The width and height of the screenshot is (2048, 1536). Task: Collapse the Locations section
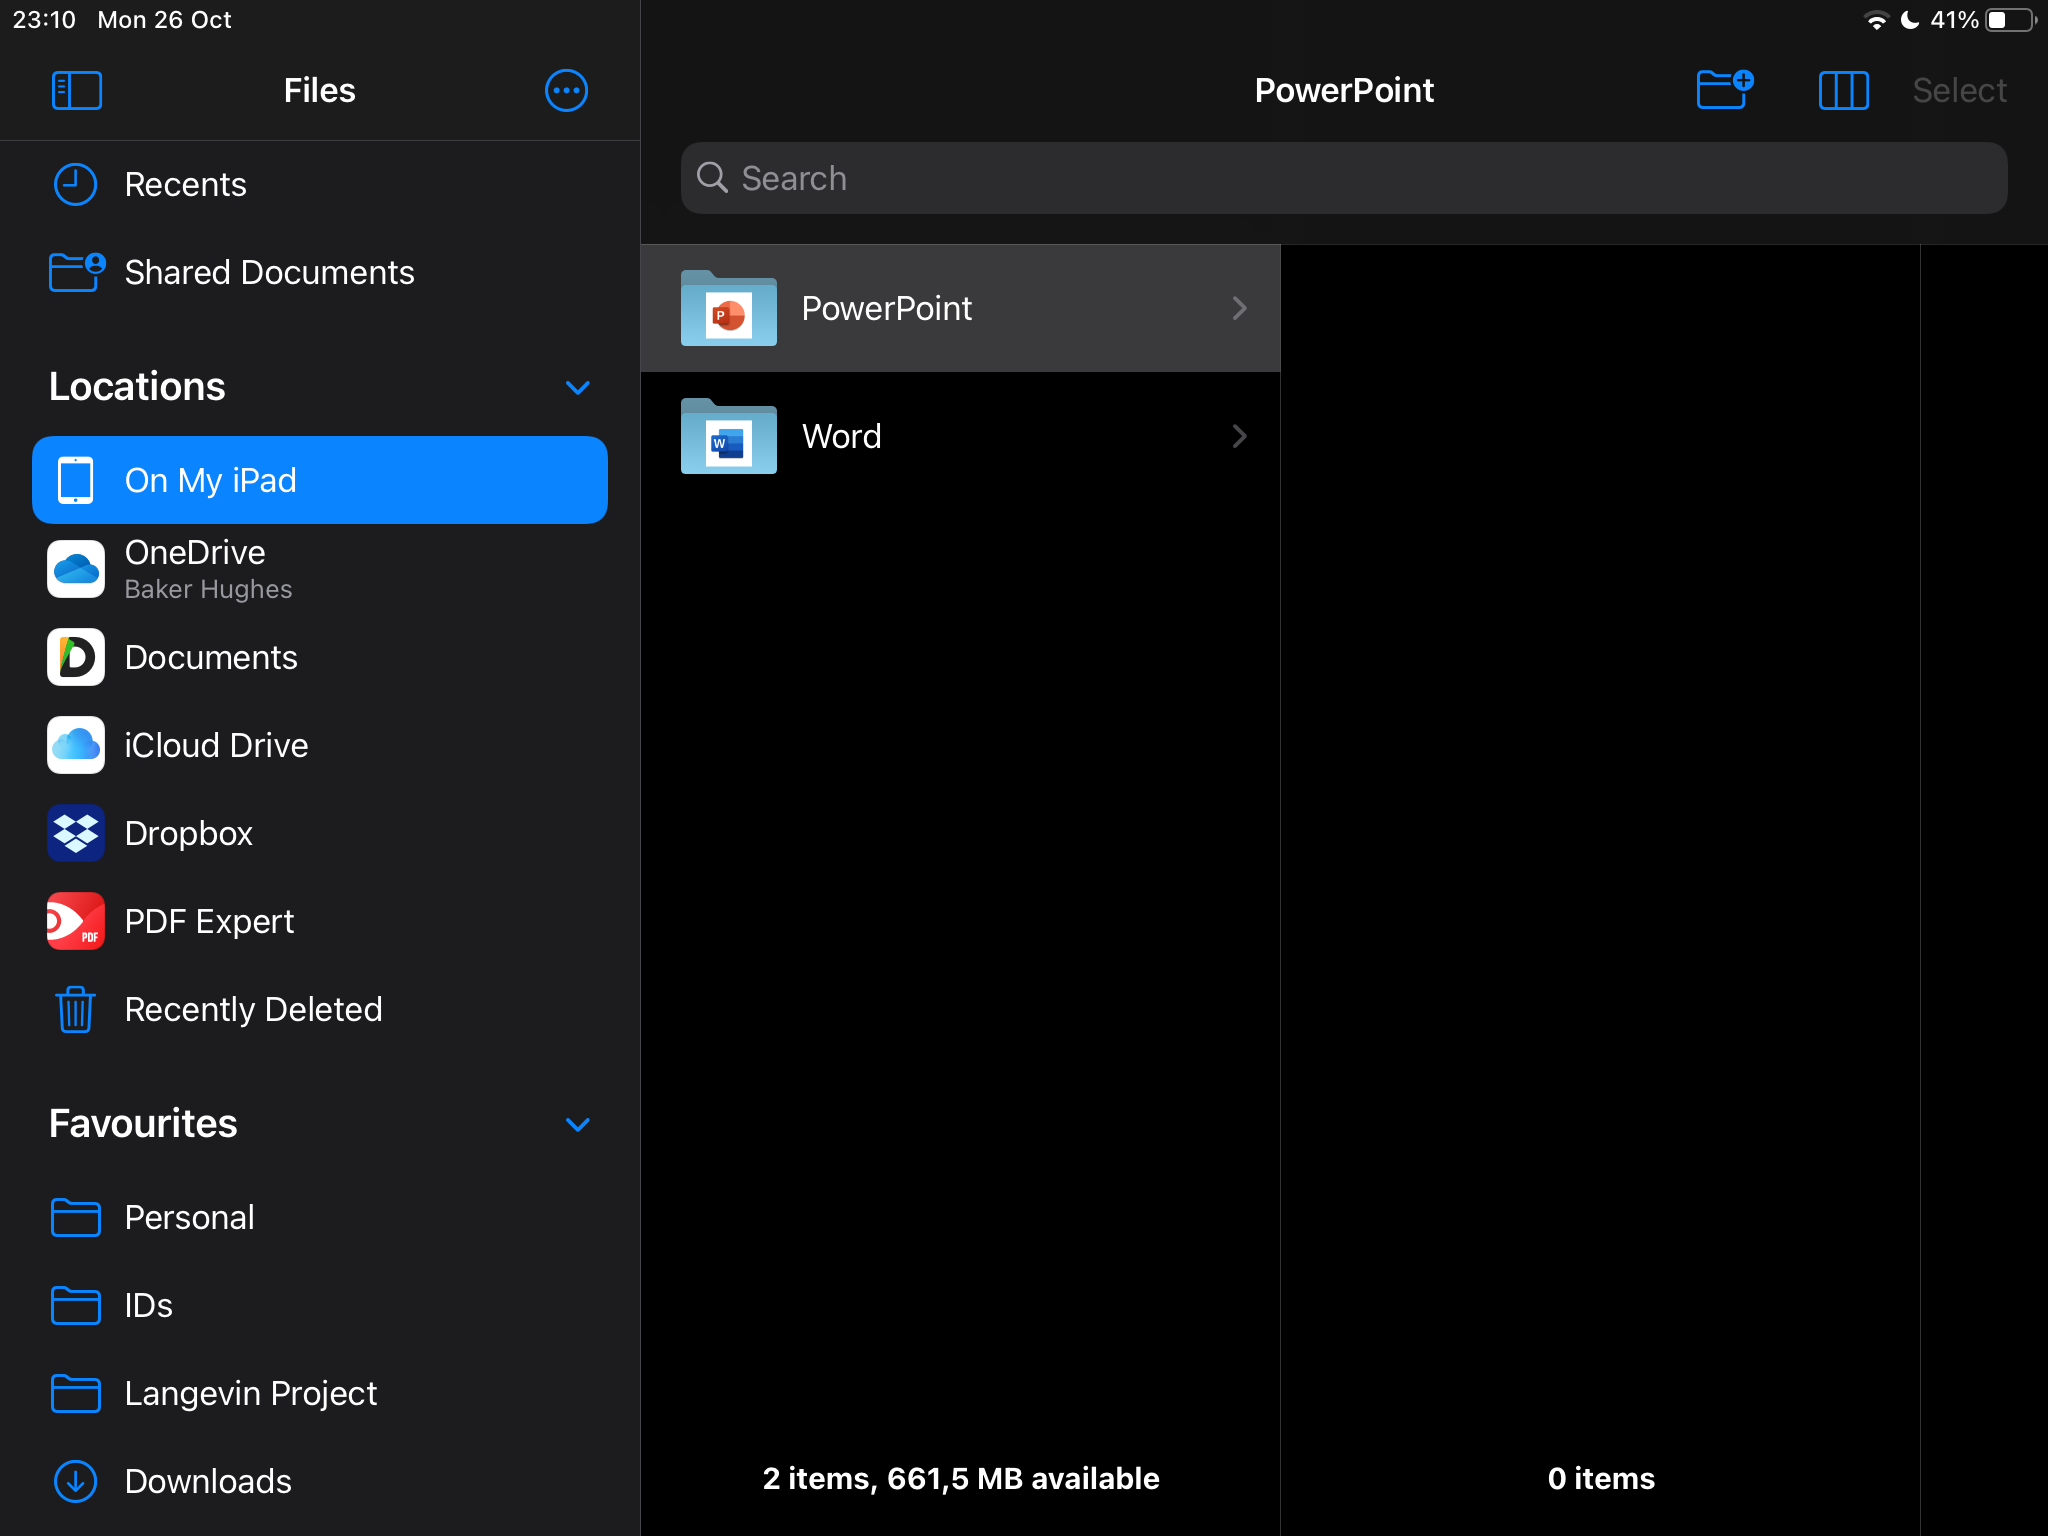577,387
